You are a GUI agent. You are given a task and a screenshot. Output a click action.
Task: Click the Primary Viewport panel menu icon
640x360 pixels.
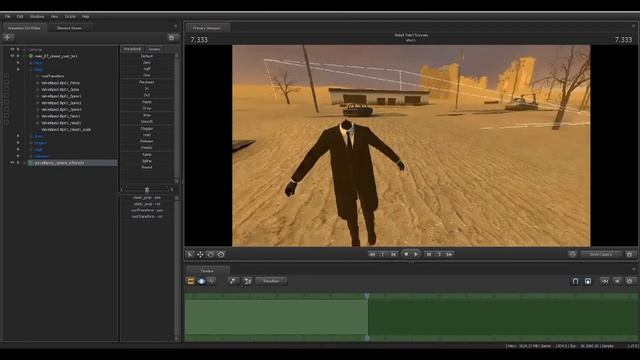(633, 26)
